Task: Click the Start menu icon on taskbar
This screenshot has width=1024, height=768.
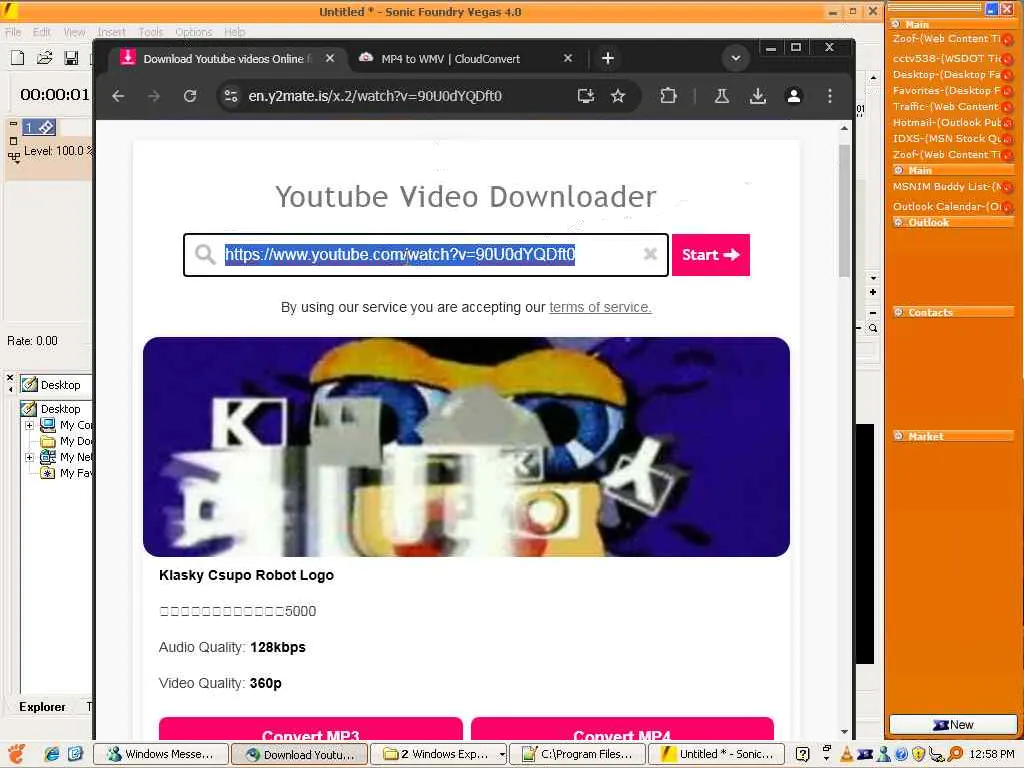Action: [16, 754]
